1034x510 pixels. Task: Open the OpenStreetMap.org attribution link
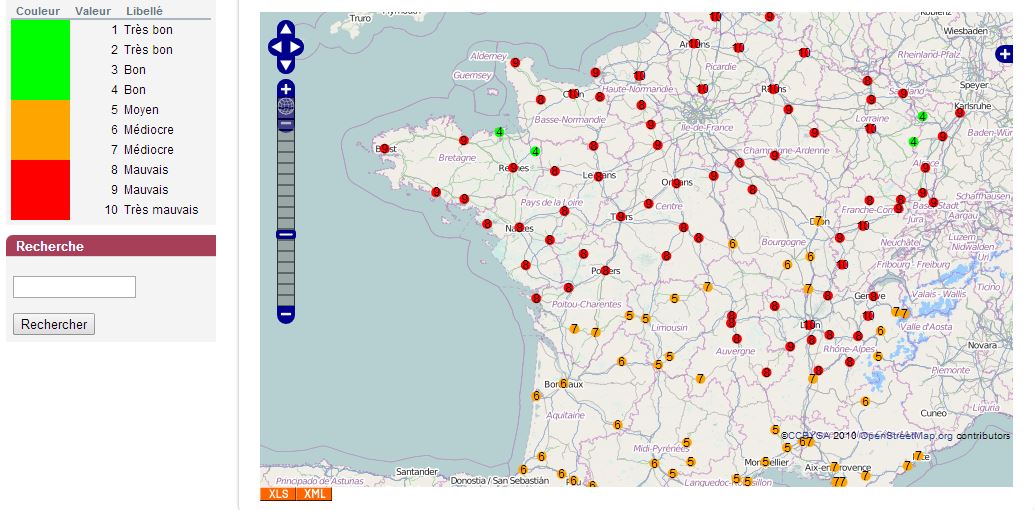(906, 436)
